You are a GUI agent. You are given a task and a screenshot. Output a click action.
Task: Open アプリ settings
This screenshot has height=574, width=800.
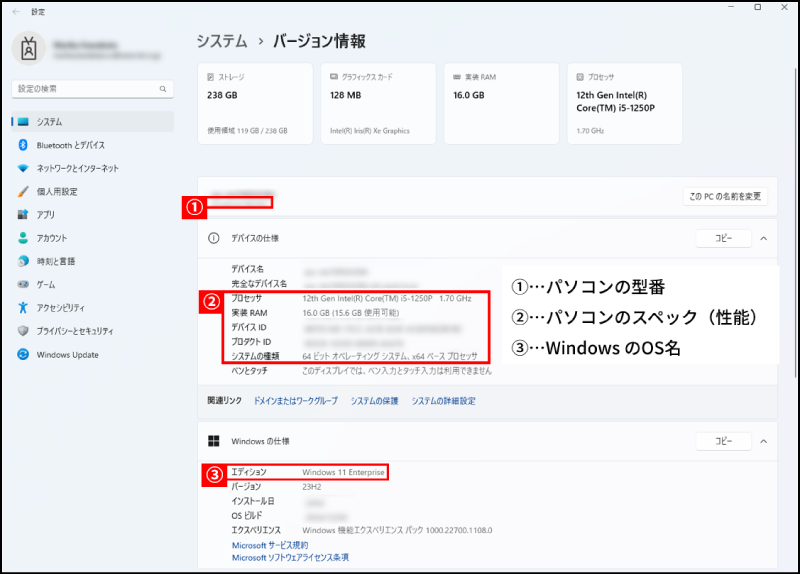[93, 214]
